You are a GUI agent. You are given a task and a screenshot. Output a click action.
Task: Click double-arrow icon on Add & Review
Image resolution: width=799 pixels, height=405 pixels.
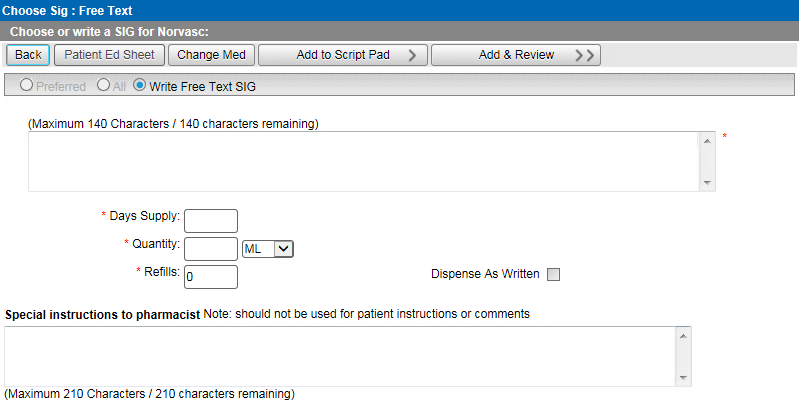586,55
